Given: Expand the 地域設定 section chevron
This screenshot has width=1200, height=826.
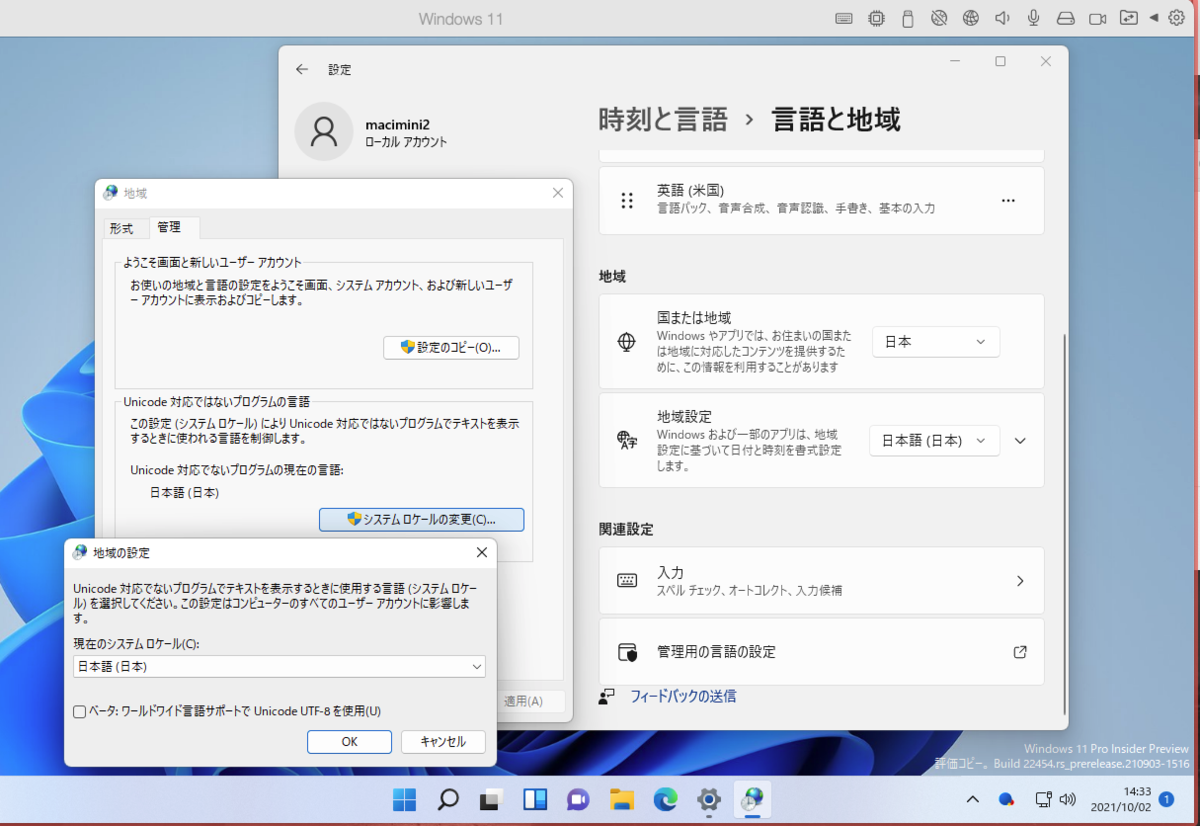Looking at the screenshot, I should tap(1020, 440).
